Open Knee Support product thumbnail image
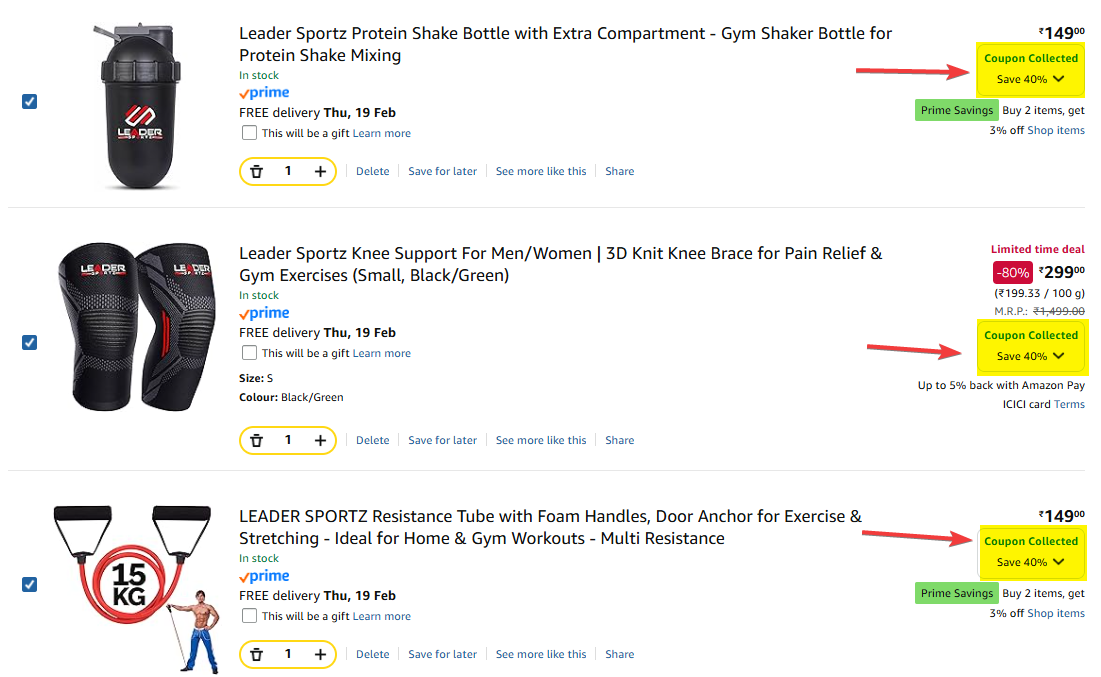 click(135, 327)
